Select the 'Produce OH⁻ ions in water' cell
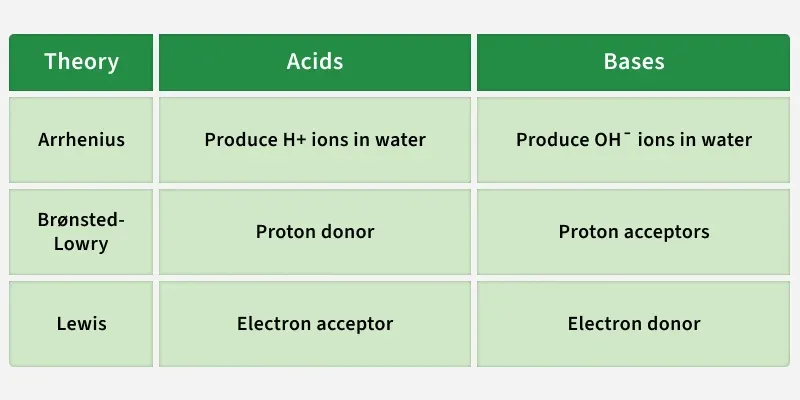Viewport: 800px width, 400px height. click(x=633, y=140)
